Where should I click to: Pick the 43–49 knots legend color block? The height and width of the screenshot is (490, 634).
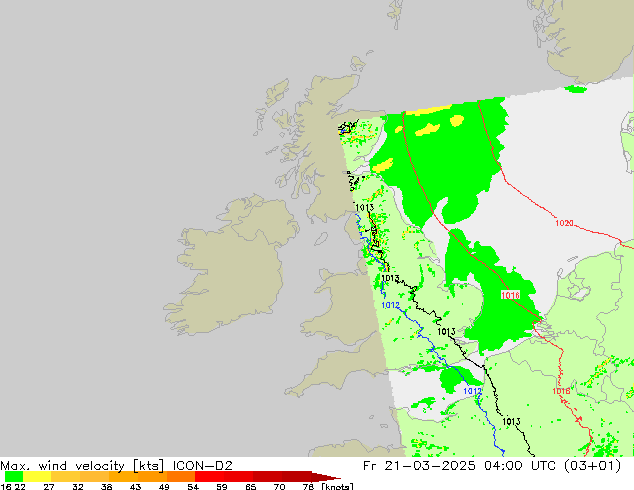(152, 476)
